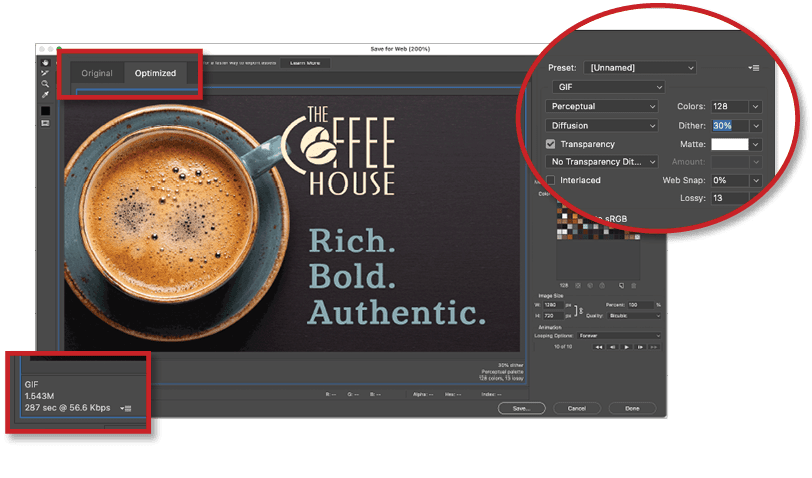This screenshot has width=812, height=478.
Task: Expand the Dither percentage dropdown arrow
Action: pyautogui.click(x=756, y=125)
